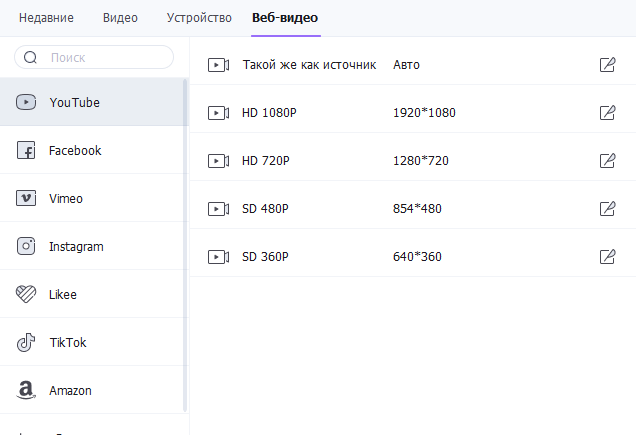Select Likee label in platform list
The height and width of the screenshot is (435, 636).
pyautogui.click(x=63, y=295)
